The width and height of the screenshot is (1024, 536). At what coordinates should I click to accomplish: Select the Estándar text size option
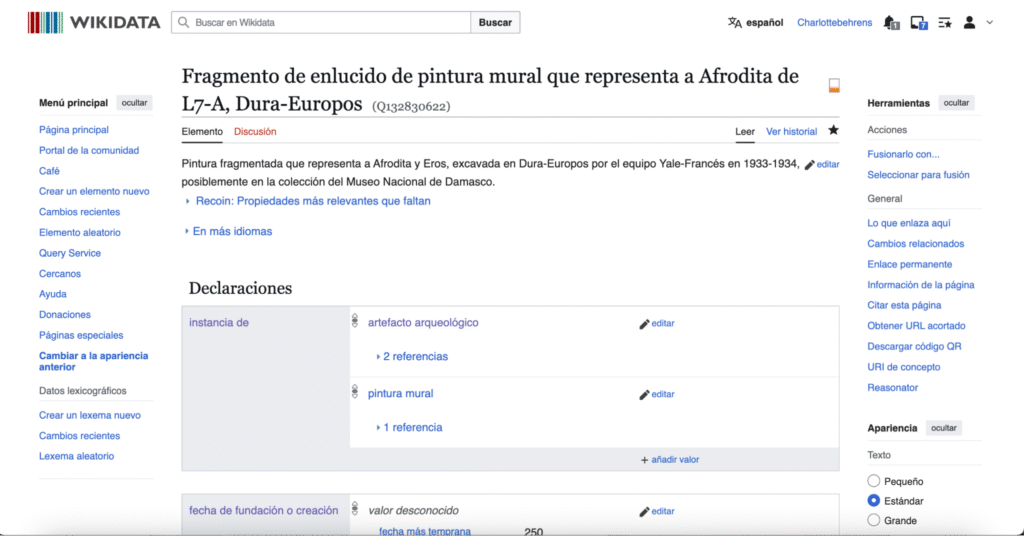click(x=874, y=500)
